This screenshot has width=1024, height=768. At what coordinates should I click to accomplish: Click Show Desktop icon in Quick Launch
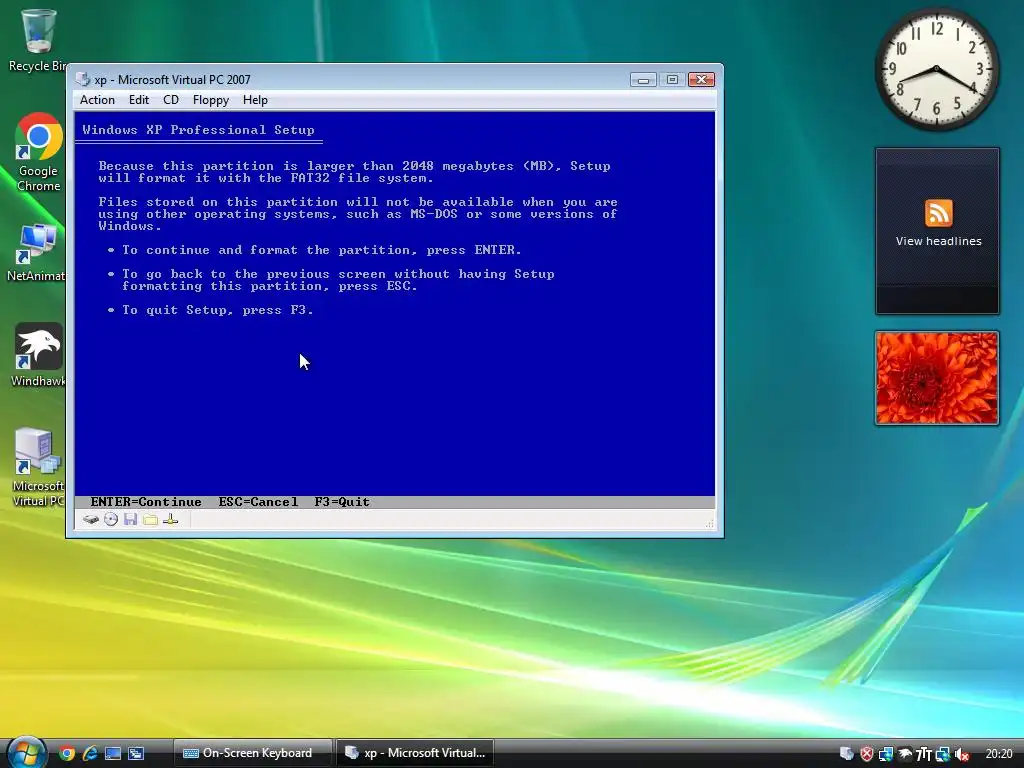click(x=112, y=754)
